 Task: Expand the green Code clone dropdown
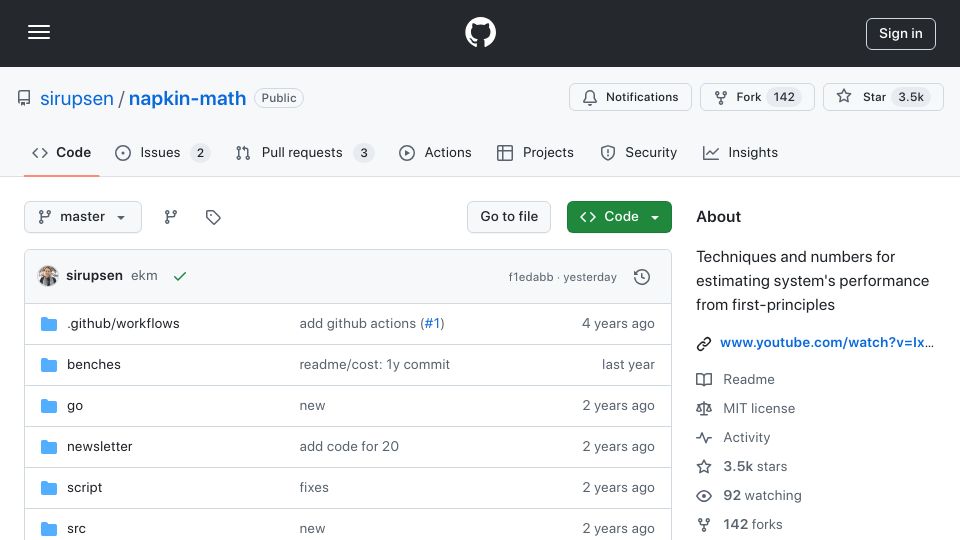click(x=619, y=217)
